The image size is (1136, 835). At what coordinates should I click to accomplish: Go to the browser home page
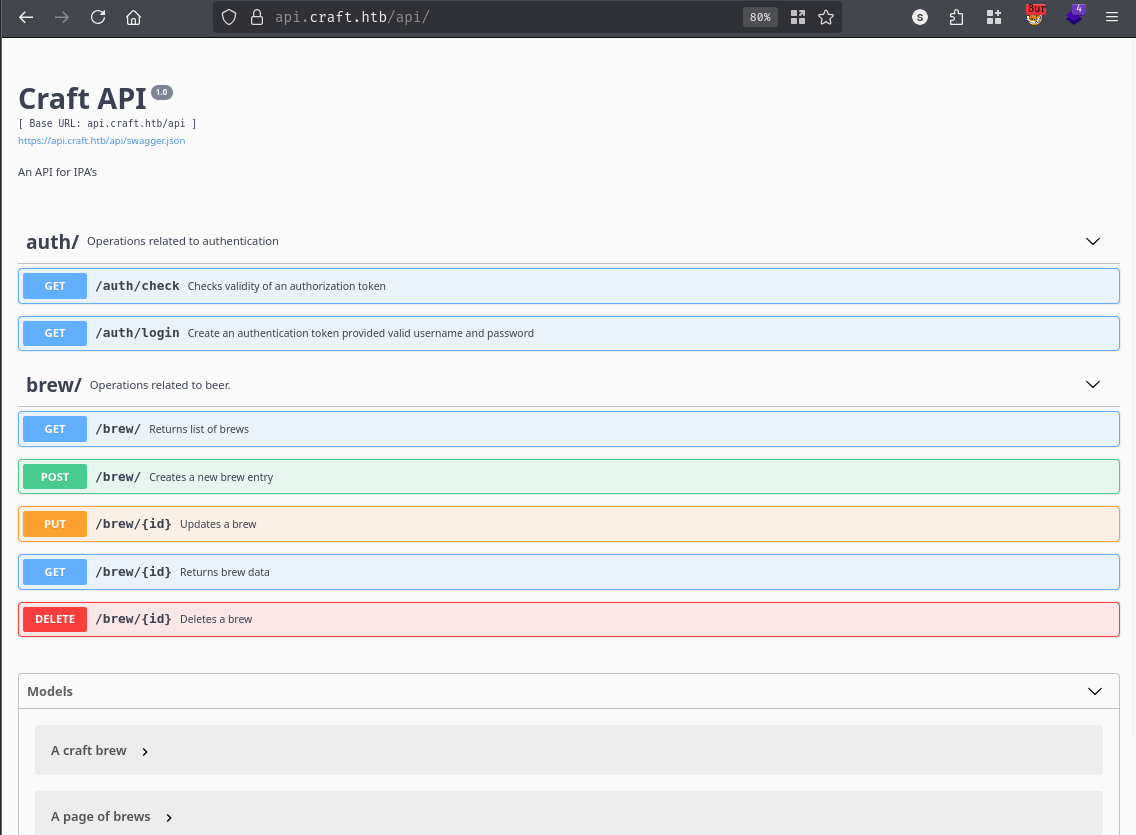[133, 17]
